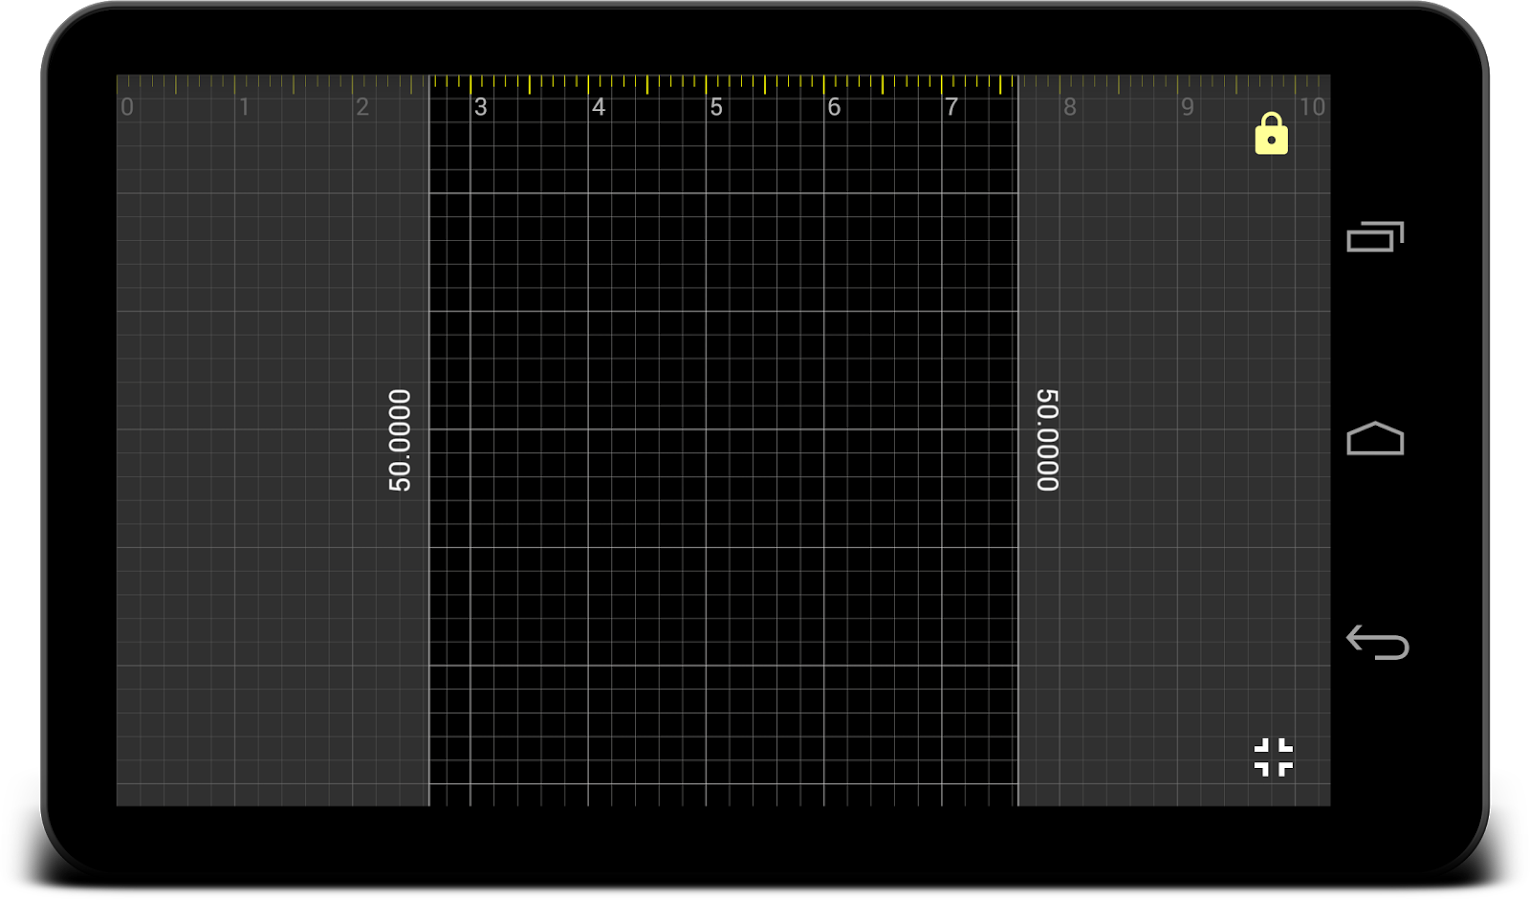Tap ruler number 6
This screenshot has height=900, width=1530.
pyautogui.click(x=834, y=107)
